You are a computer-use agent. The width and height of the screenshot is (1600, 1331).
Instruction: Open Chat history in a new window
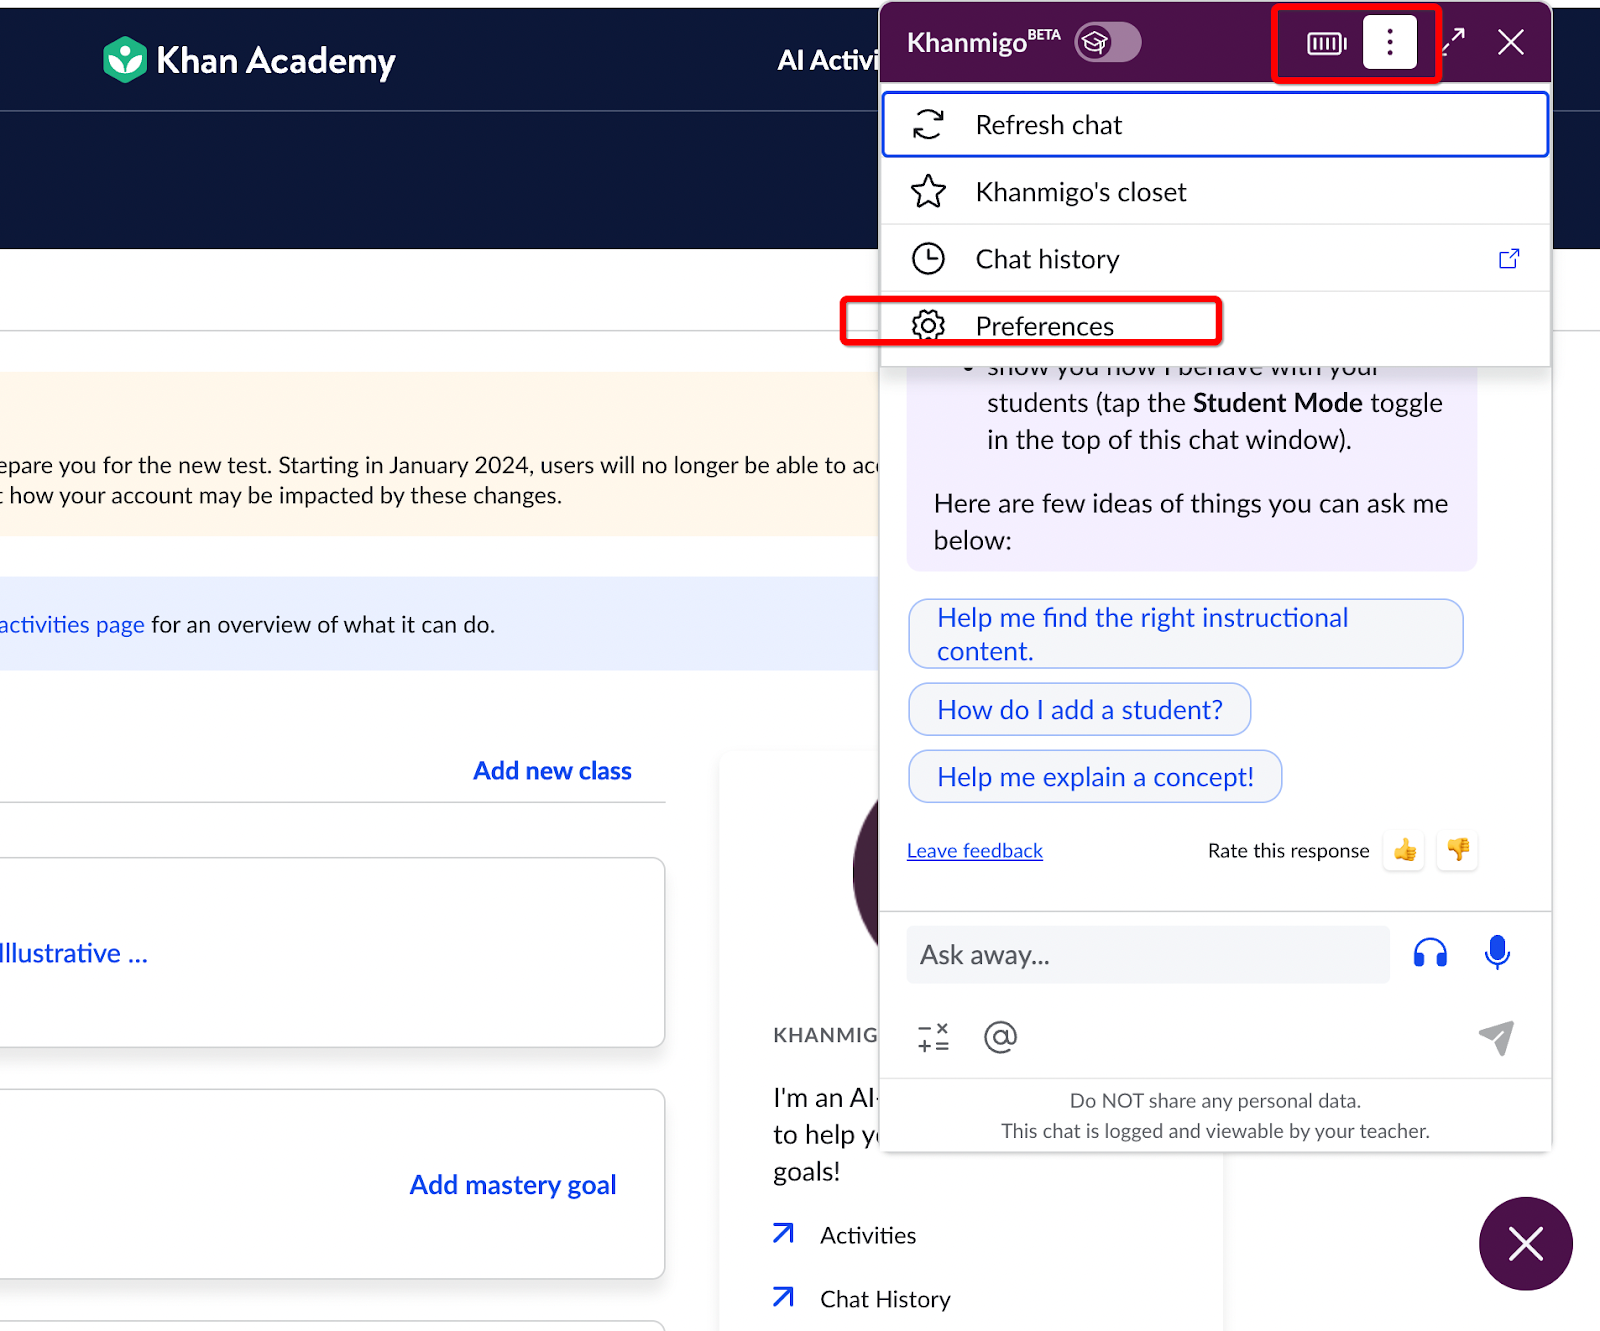[x=1509, y=258]
